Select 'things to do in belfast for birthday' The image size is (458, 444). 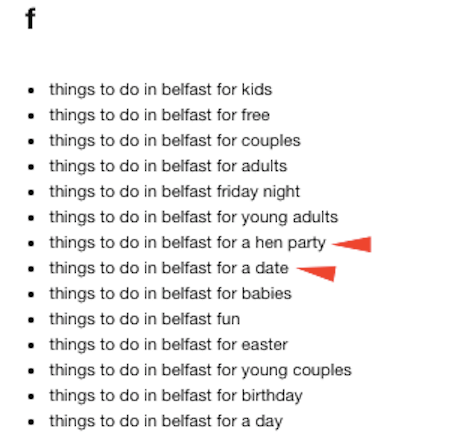tap(176, 396)
